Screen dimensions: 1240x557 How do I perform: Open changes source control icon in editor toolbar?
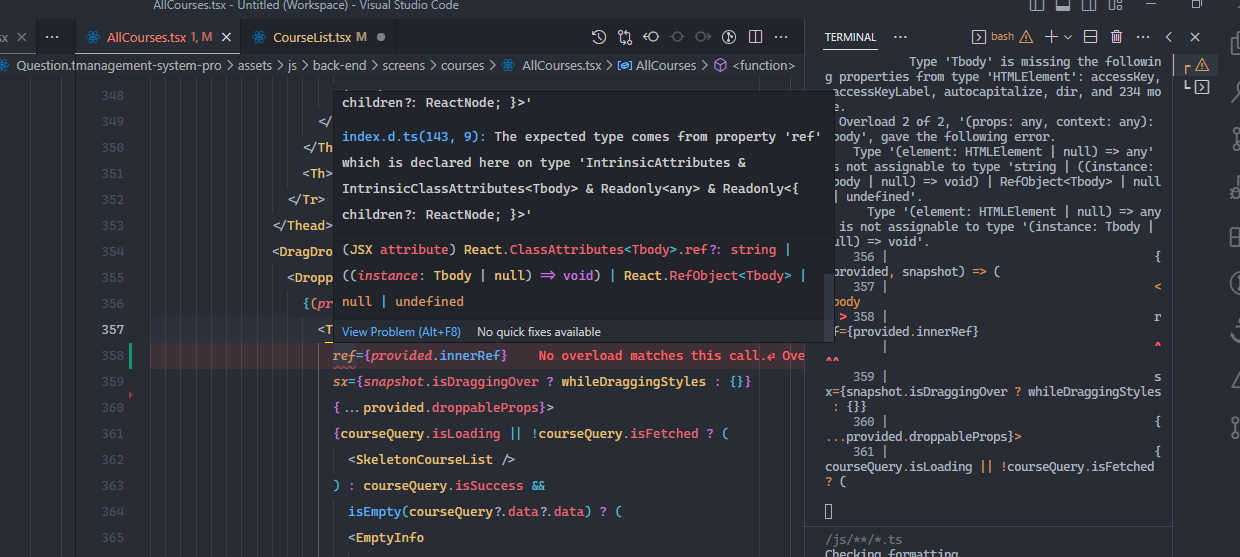pos(729,37)
